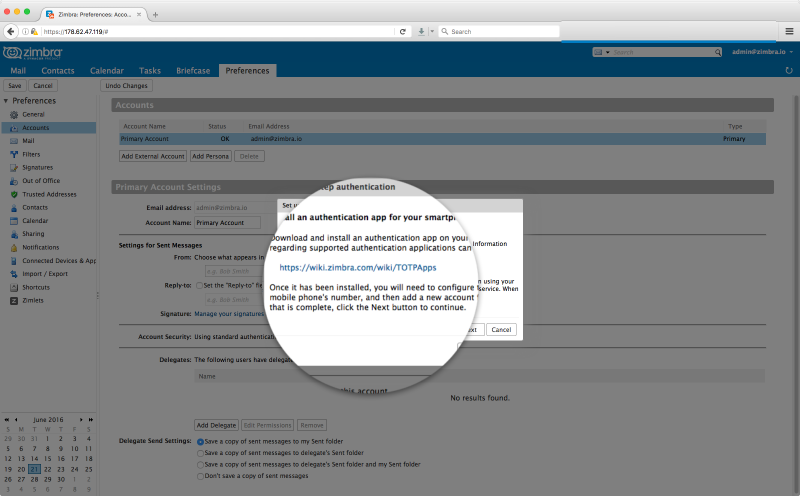Open Mail preferences envelope icon
Screen dimensions: 800x496
point(14,141)
